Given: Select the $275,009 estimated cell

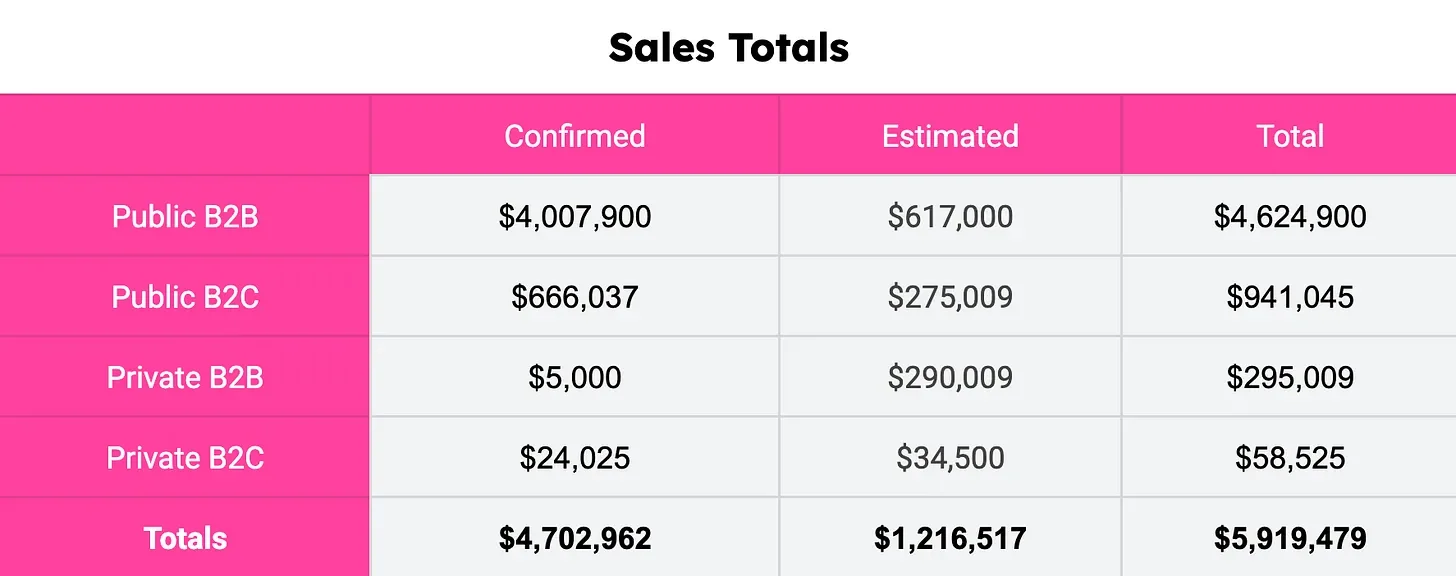Looking at the screenshot, I should tap(950, 297).
